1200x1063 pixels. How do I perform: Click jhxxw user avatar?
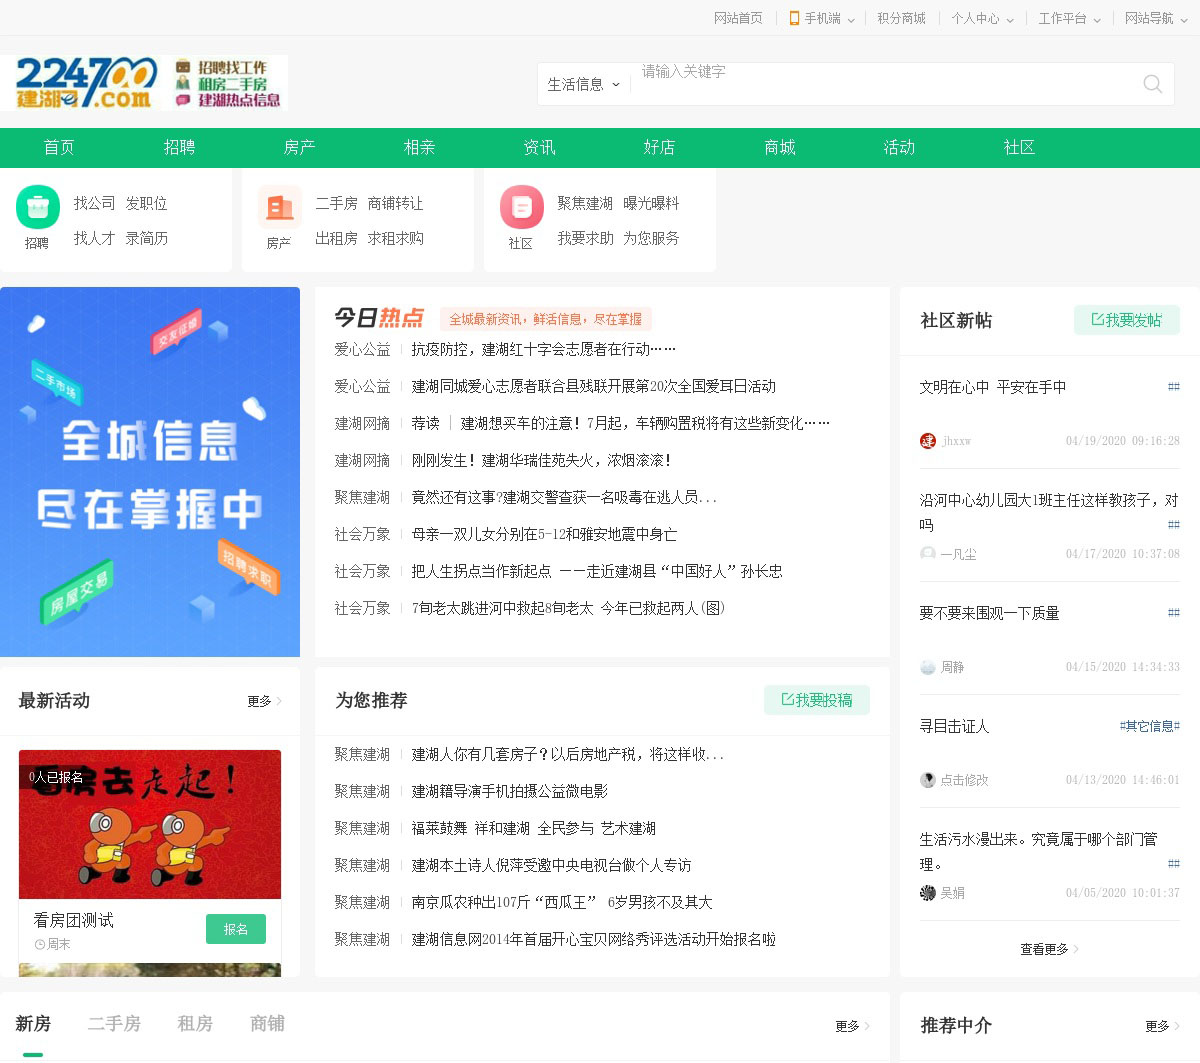(x=928, y=441)
